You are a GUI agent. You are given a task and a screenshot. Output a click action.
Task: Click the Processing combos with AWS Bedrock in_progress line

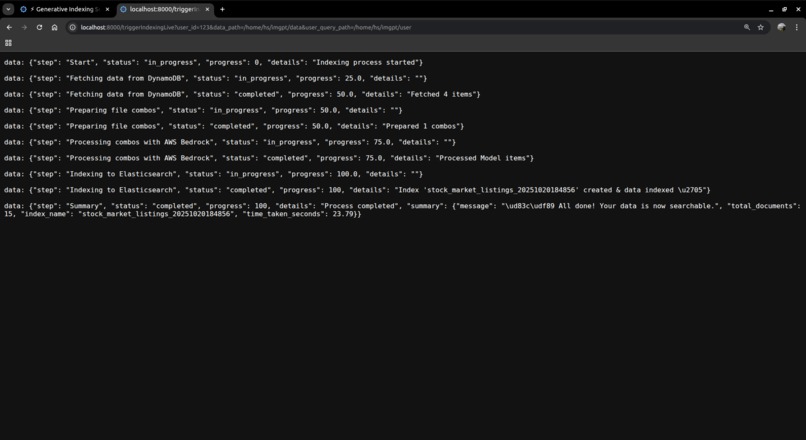tap(230, 142)
